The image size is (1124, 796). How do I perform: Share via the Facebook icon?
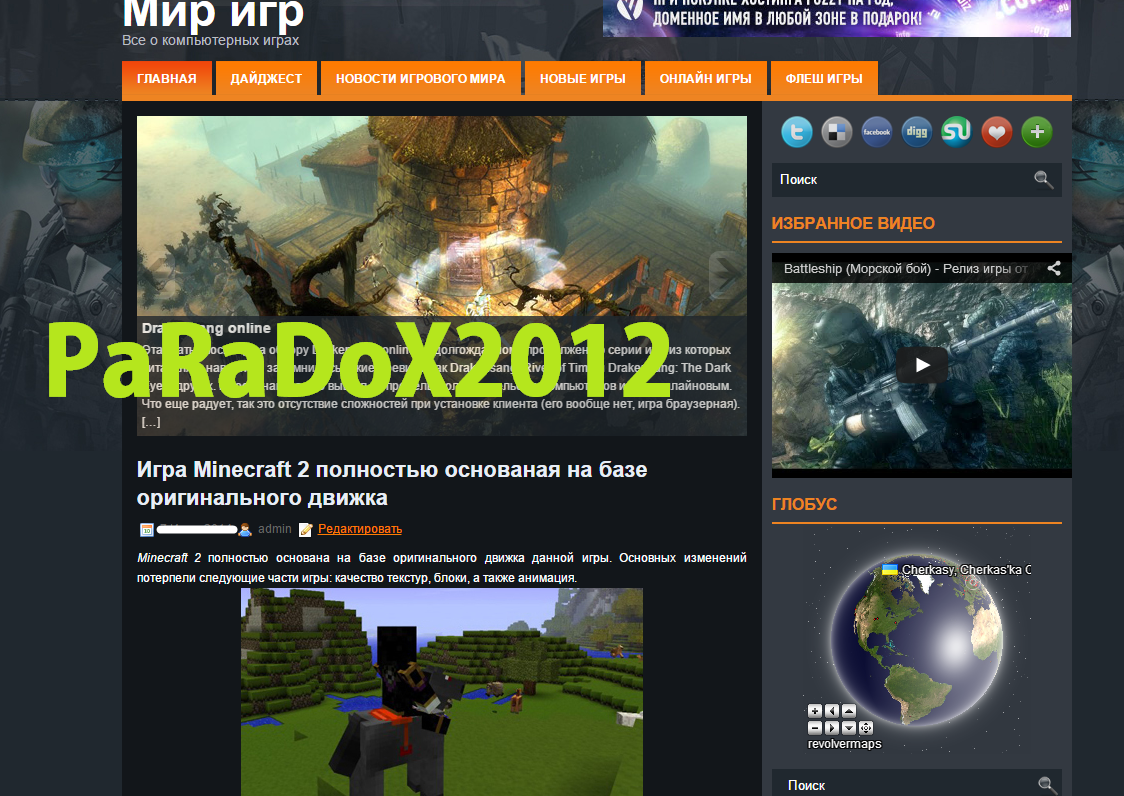877,132
